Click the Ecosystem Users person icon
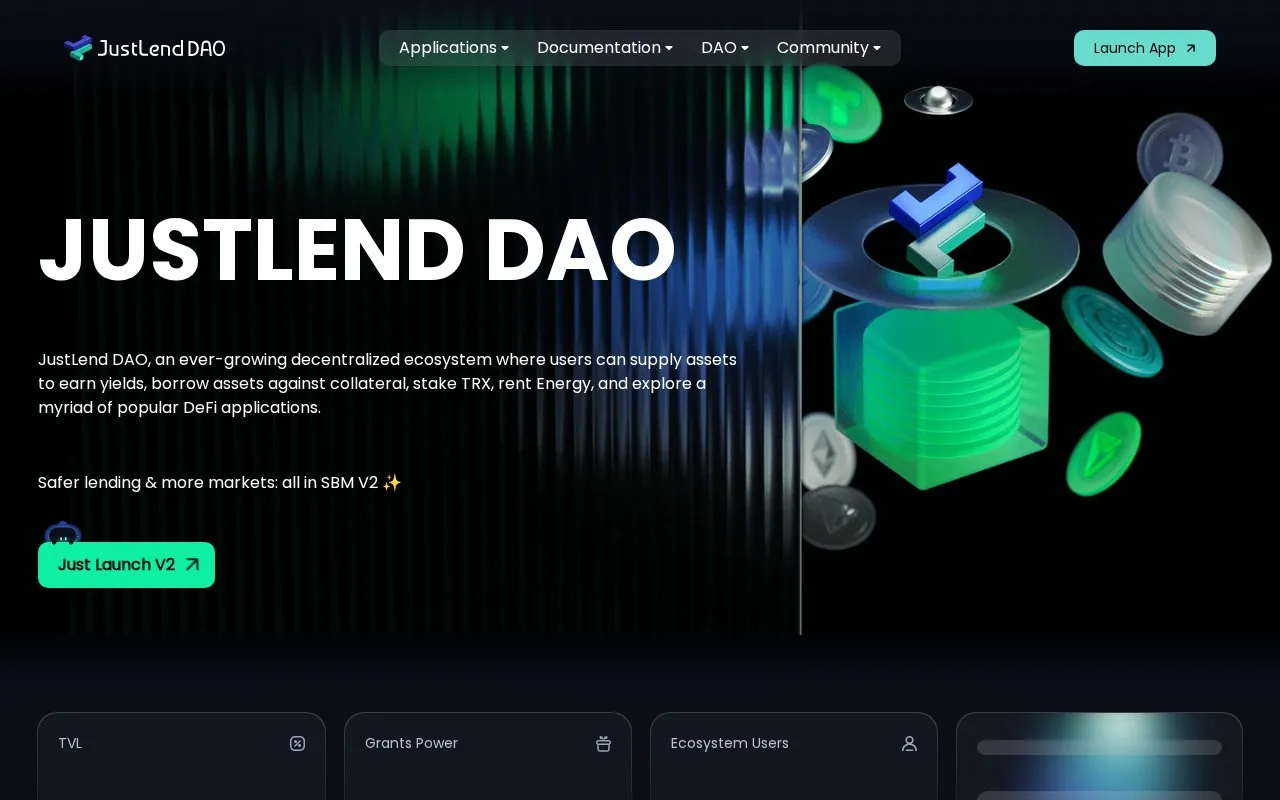Image resolution: width=1280 pixels, height=800 pixels. point(909,743)
